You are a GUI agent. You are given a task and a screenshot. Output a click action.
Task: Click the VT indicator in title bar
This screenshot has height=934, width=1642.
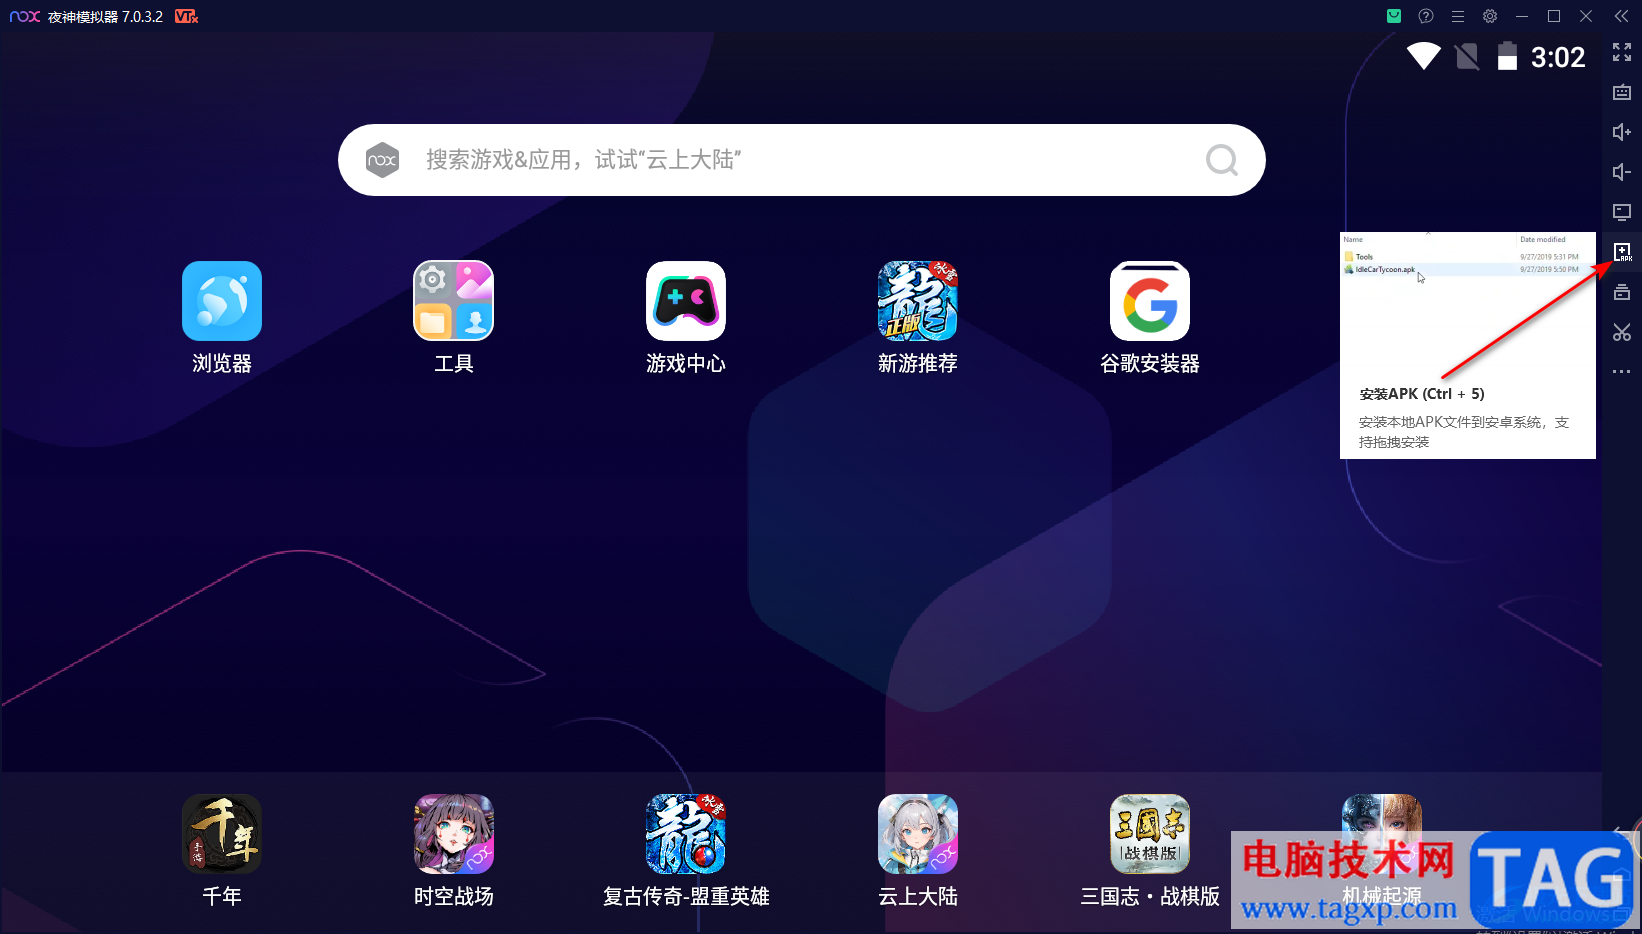(186, 16)
